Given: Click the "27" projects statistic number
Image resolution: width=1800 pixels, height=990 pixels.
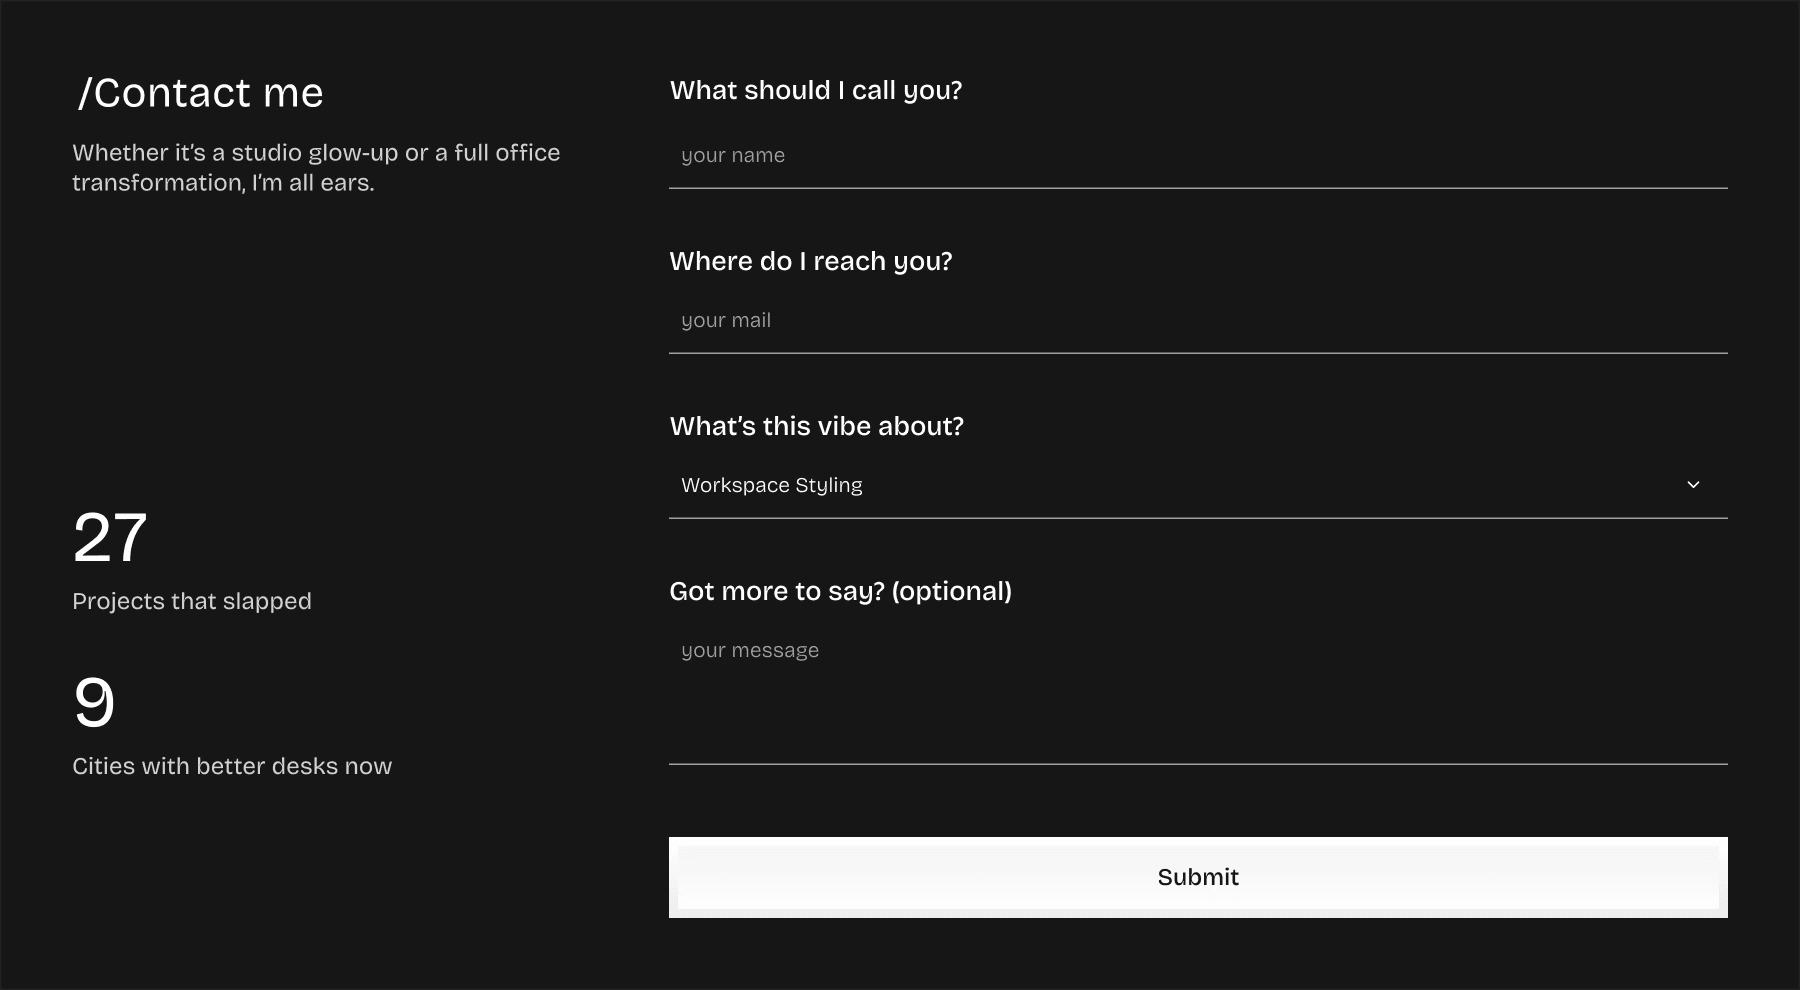Looking at the screenshot, I should pyautogui.click(x=110, y=538).
